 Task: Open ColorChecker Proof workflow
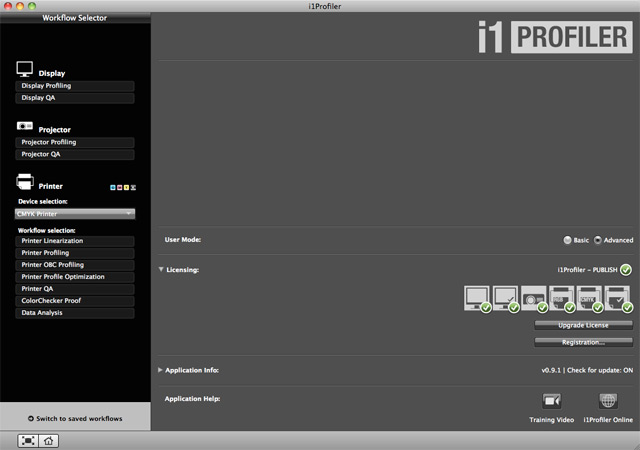pos(75,301)
